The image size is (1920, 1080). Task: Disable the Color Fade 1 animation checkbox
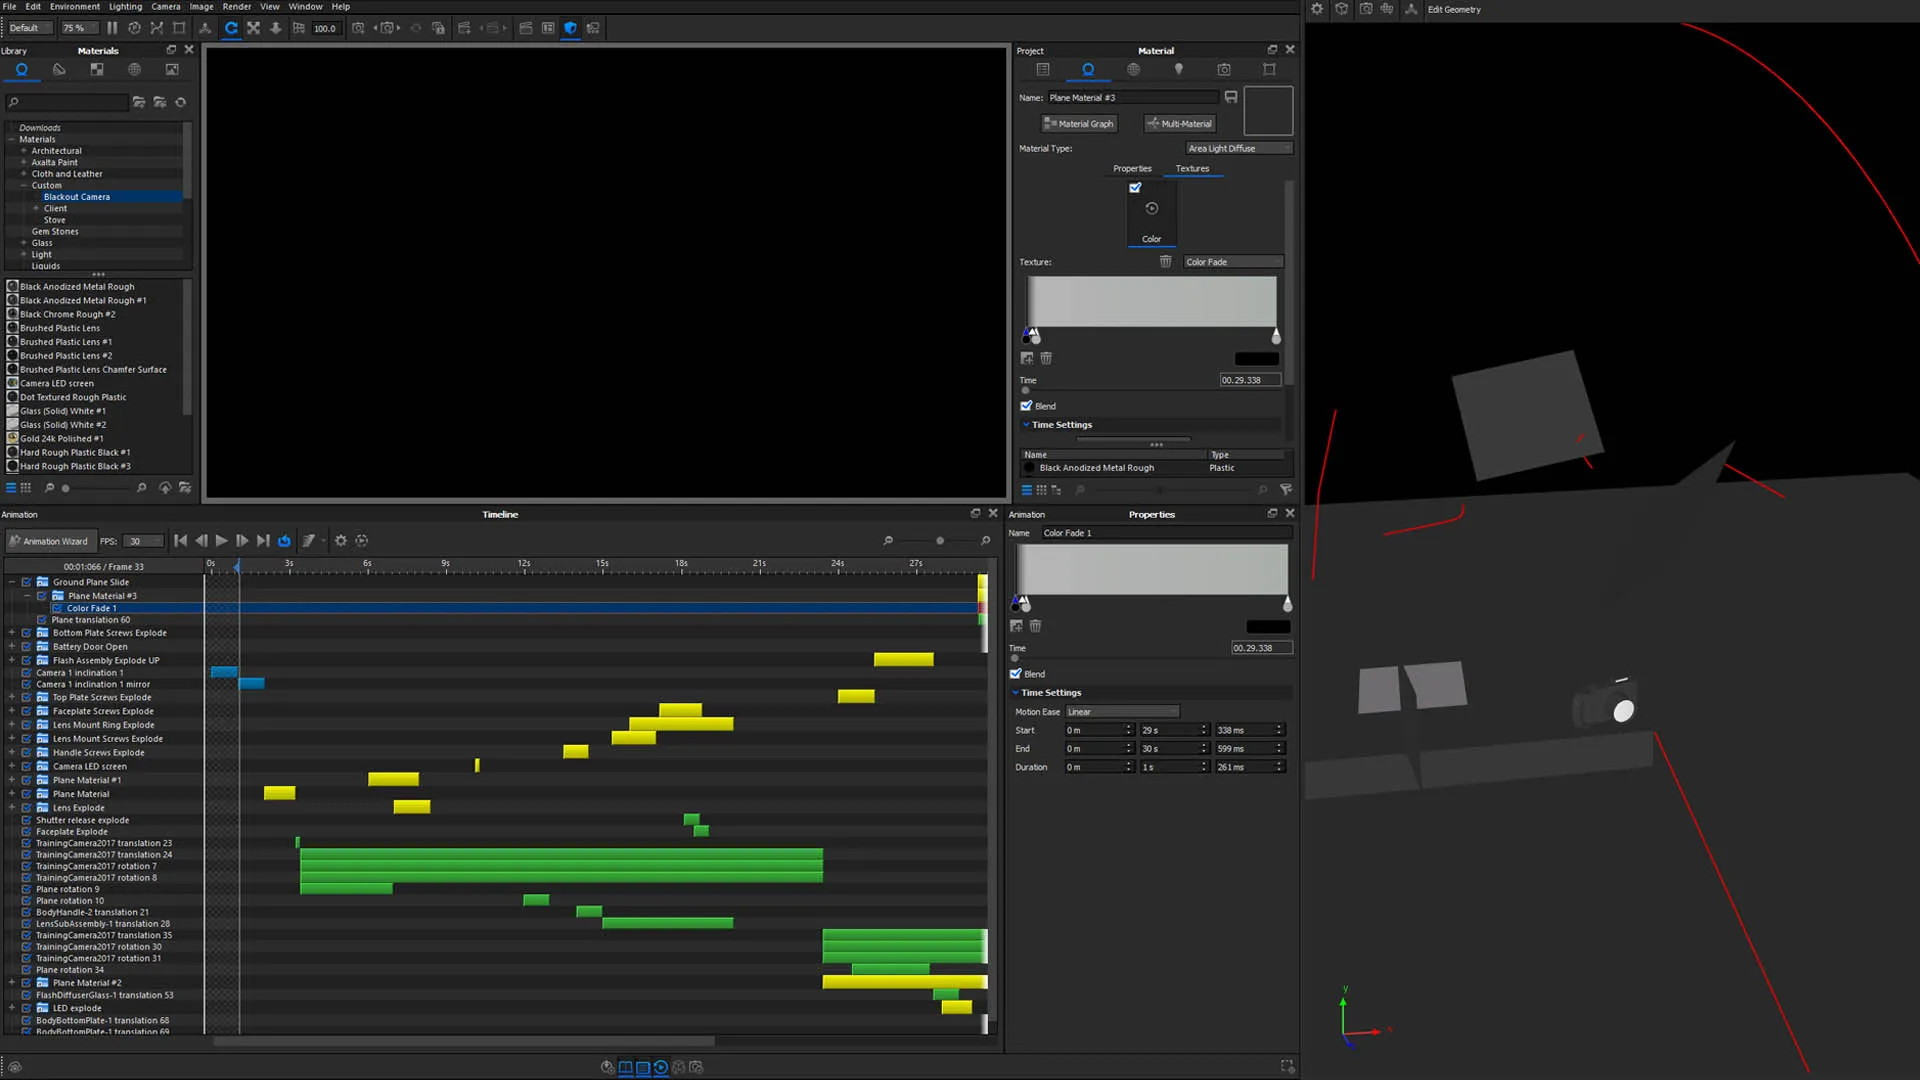(57, 608)
